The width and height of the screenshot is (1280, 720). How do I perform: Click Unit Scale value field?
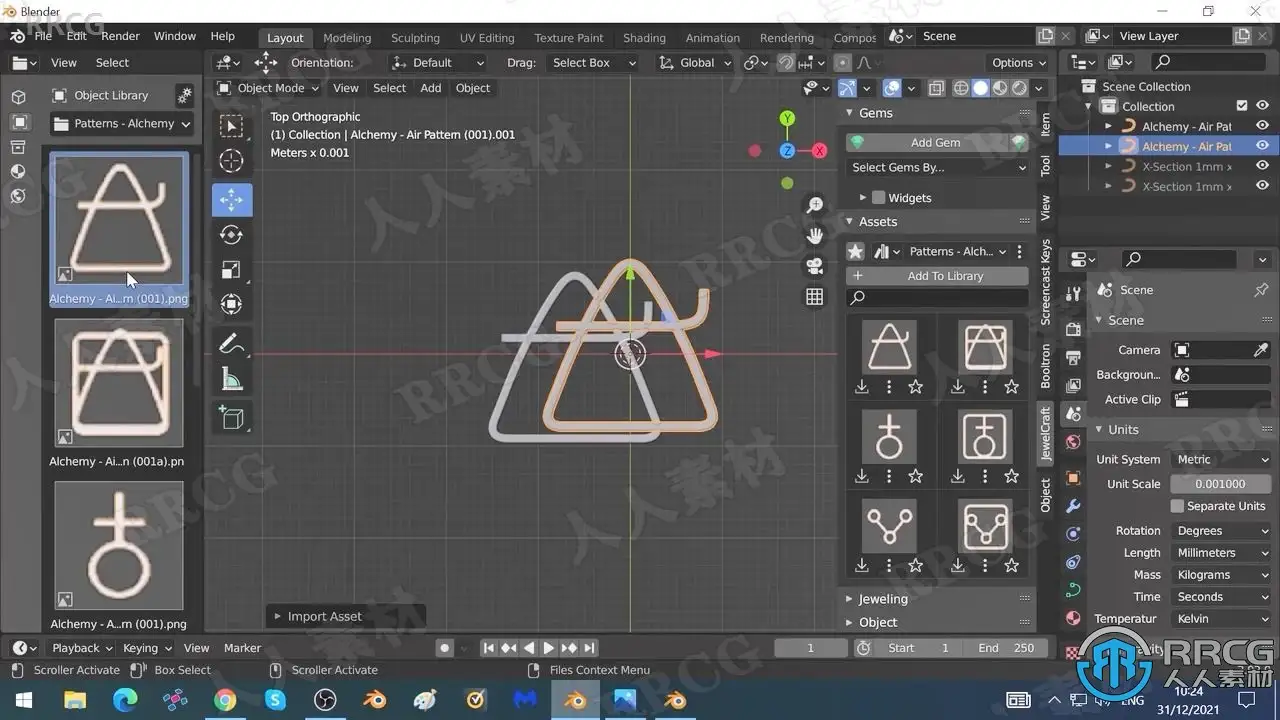[1221, 484]
